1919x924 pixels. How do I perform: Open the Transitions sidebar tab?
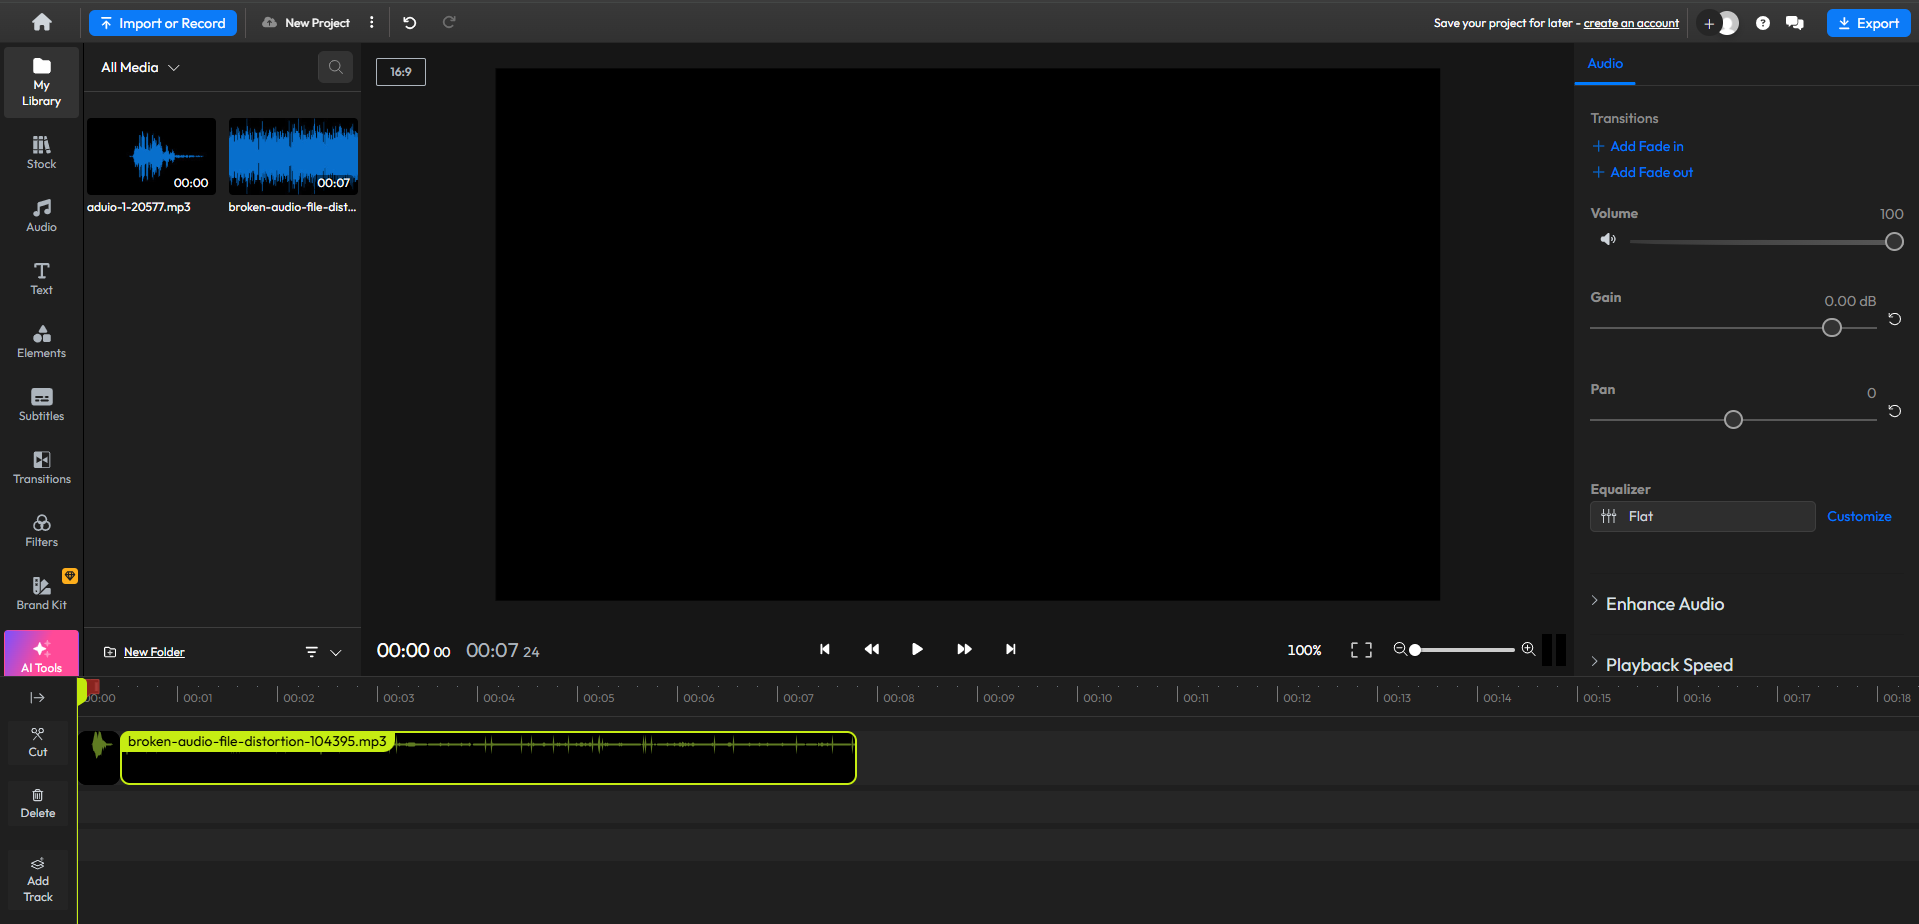click(x=41, y=467)
